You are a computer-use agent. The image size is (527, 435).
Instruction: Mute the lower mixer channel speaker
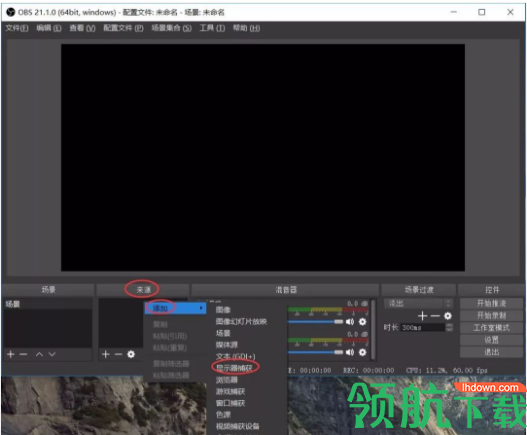pyautogui.click(x=350, y=352)
